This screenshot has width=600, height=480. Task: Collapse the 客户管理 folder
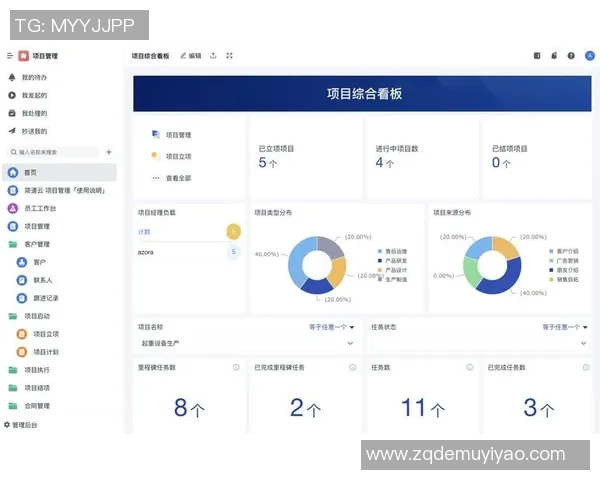click(29, 244)
